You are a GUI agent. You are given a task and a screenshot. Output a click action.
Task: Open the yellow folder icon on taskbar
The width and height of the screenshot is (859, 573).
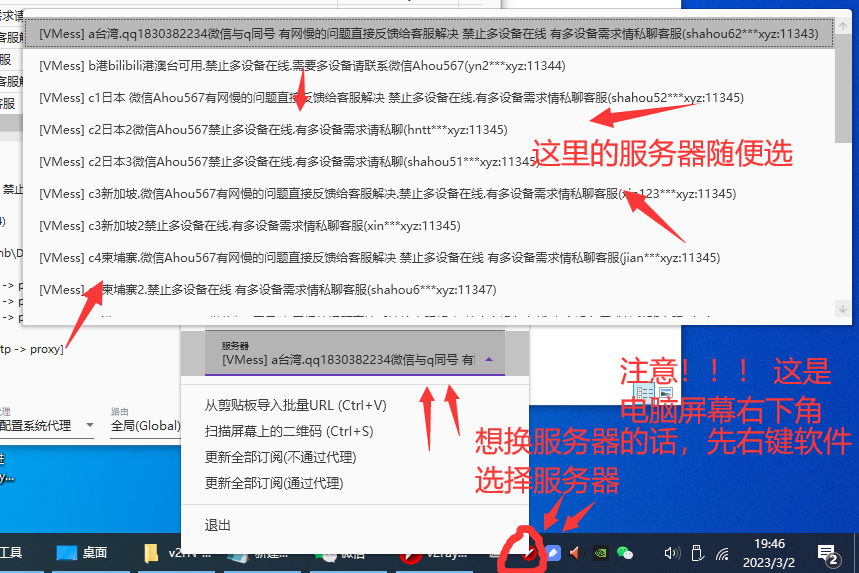151,553
